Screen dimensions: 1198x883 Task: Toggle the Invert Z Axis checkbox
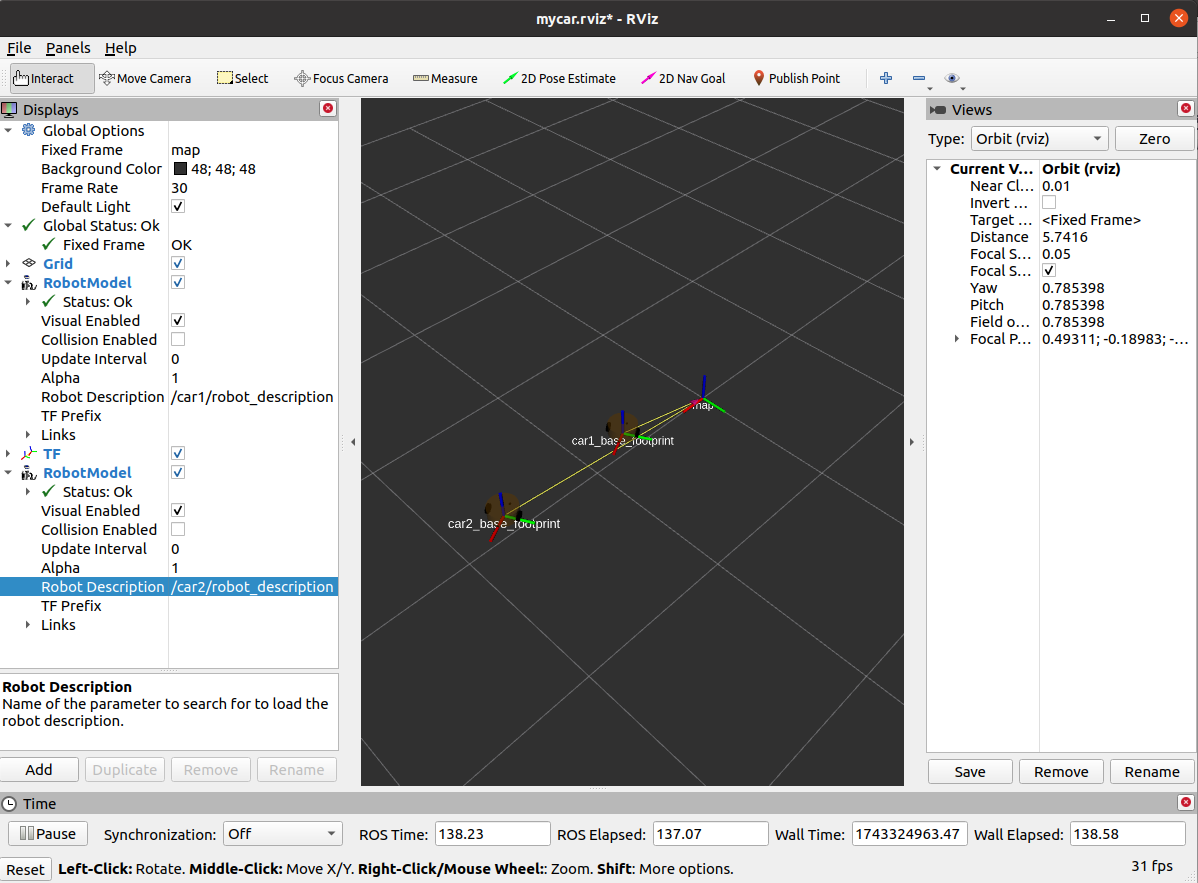[x=1049, y=202]
